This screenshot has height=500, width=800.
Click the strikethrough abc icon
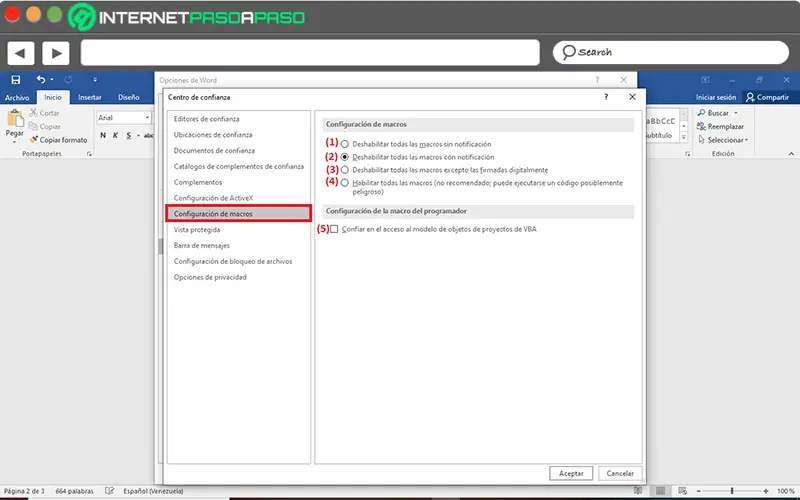click(x=148, y=135)
